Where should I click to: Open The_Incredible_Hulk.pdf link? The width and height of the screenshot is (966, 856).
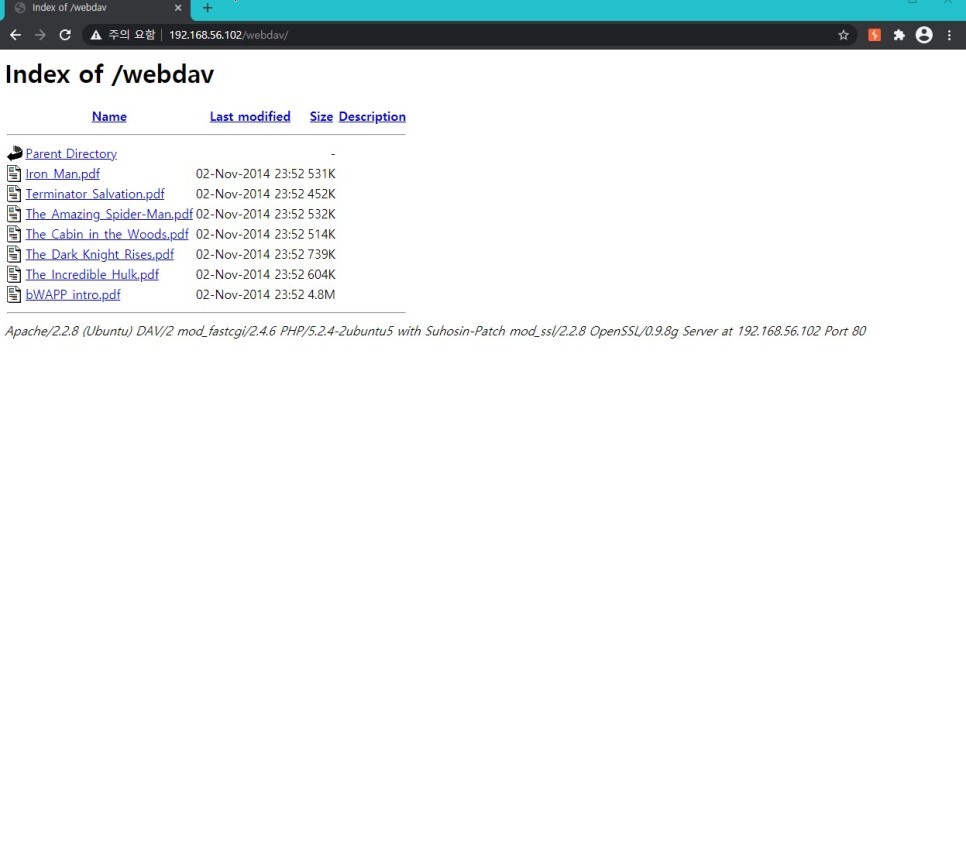point(92,274)
